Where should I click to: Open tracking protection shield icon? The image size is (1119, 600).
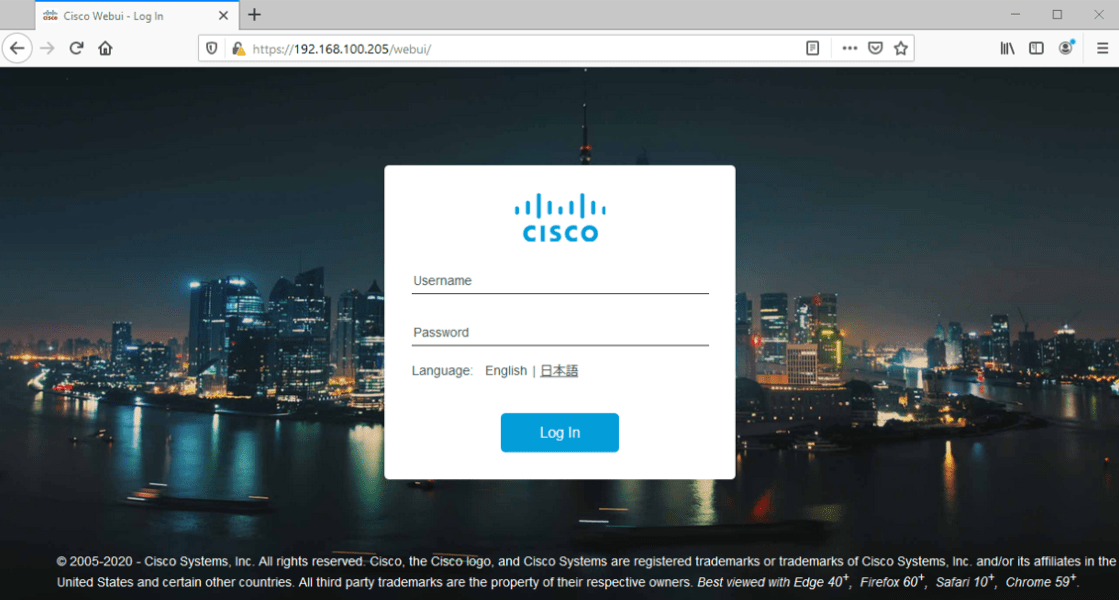click(211, 49)
